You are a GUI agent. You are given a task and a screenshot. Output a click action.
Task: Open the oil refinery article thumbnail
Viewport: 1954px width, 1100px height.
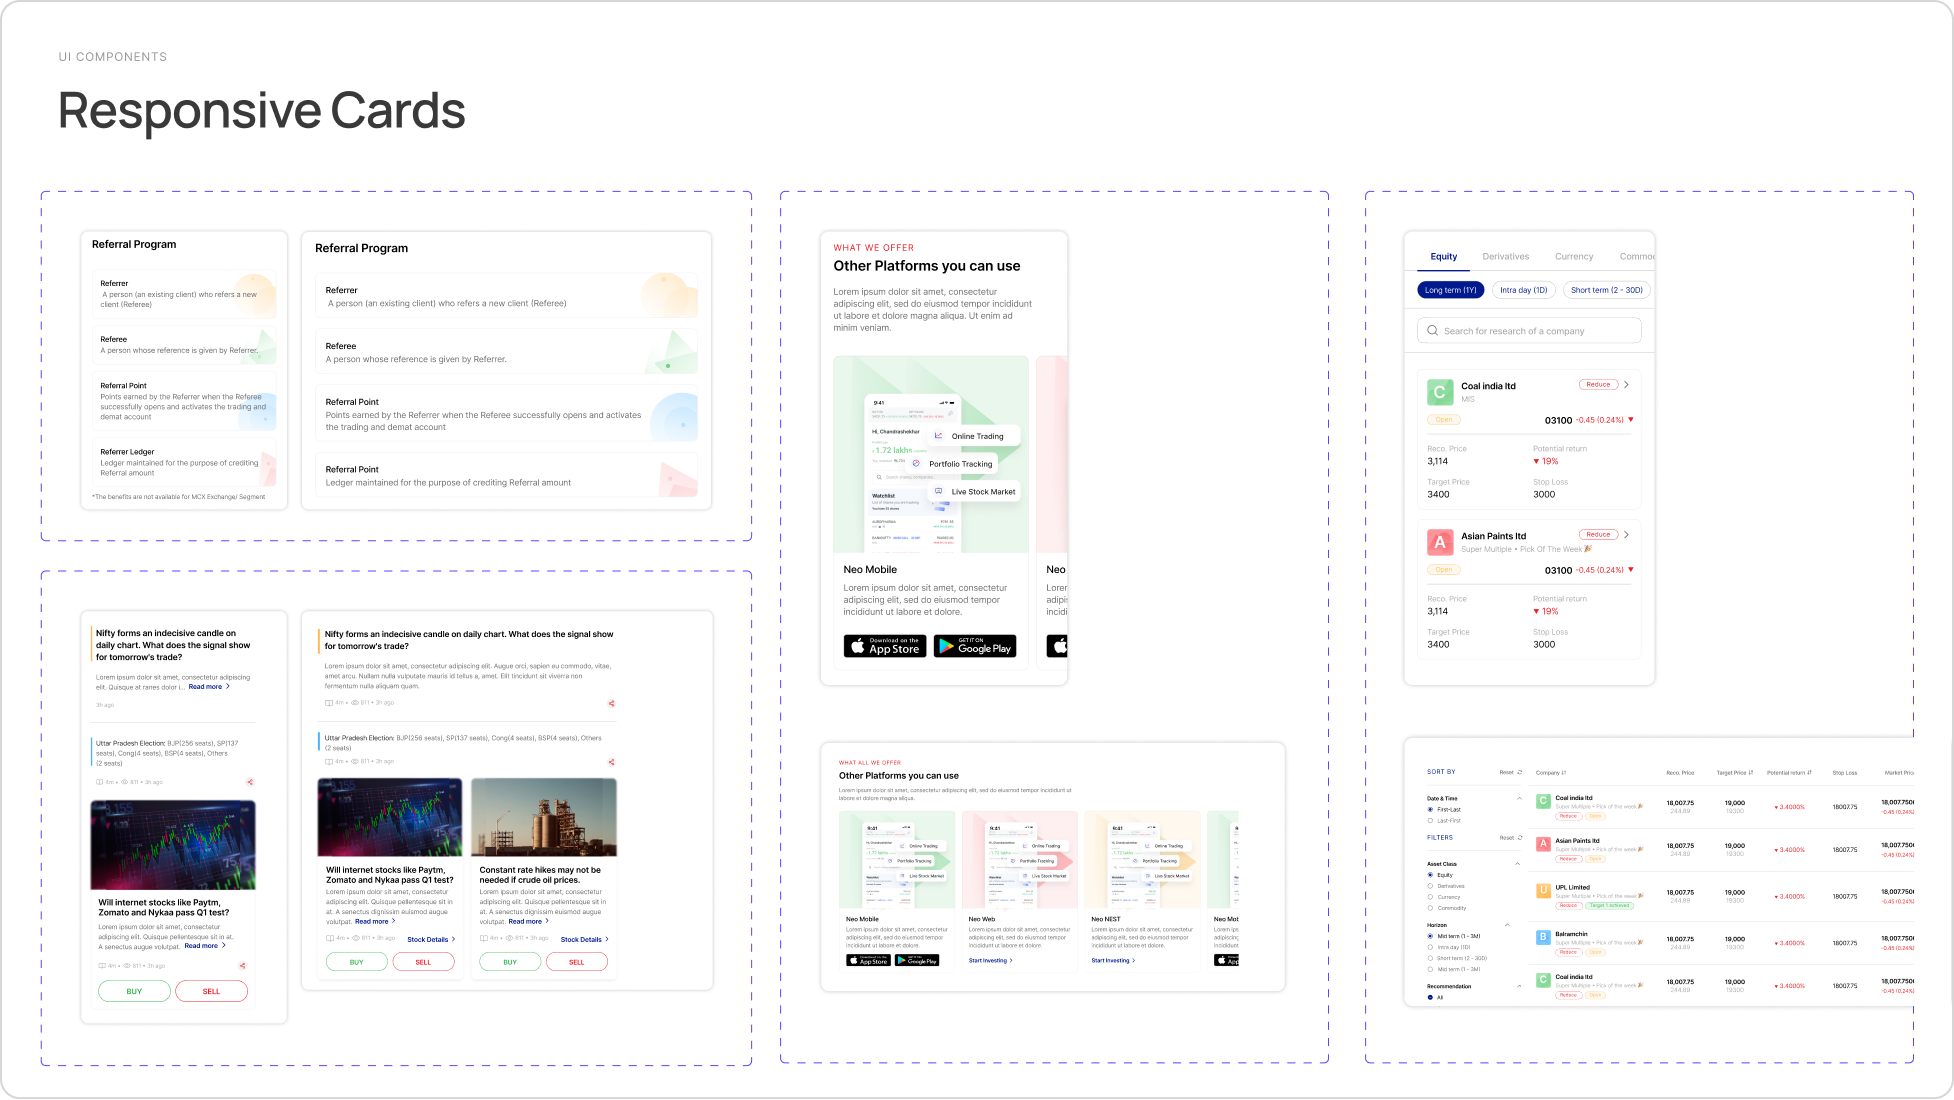pyautogui.click(x=544, y=817)
